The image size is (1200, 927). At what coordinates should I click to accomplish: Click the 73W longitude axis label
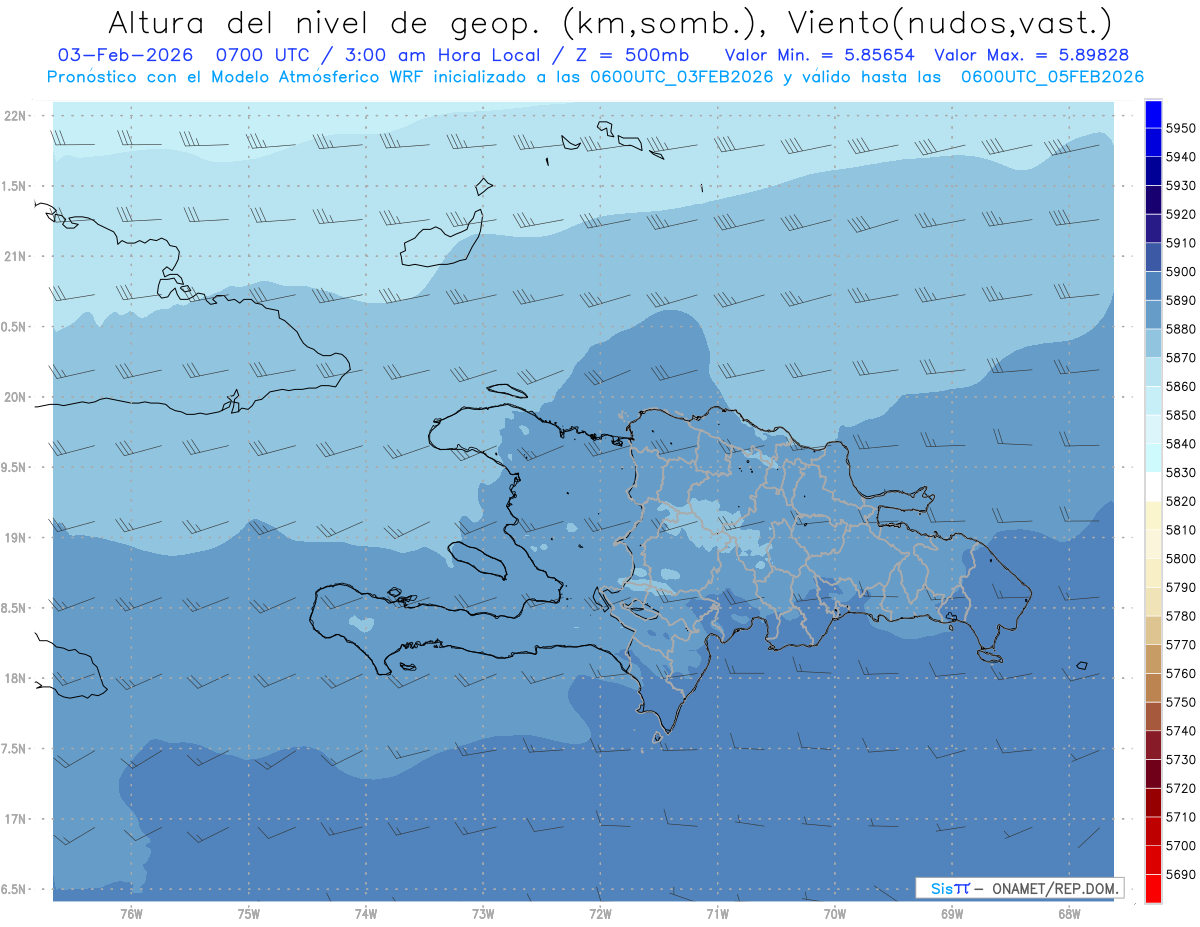click(483, 914)
